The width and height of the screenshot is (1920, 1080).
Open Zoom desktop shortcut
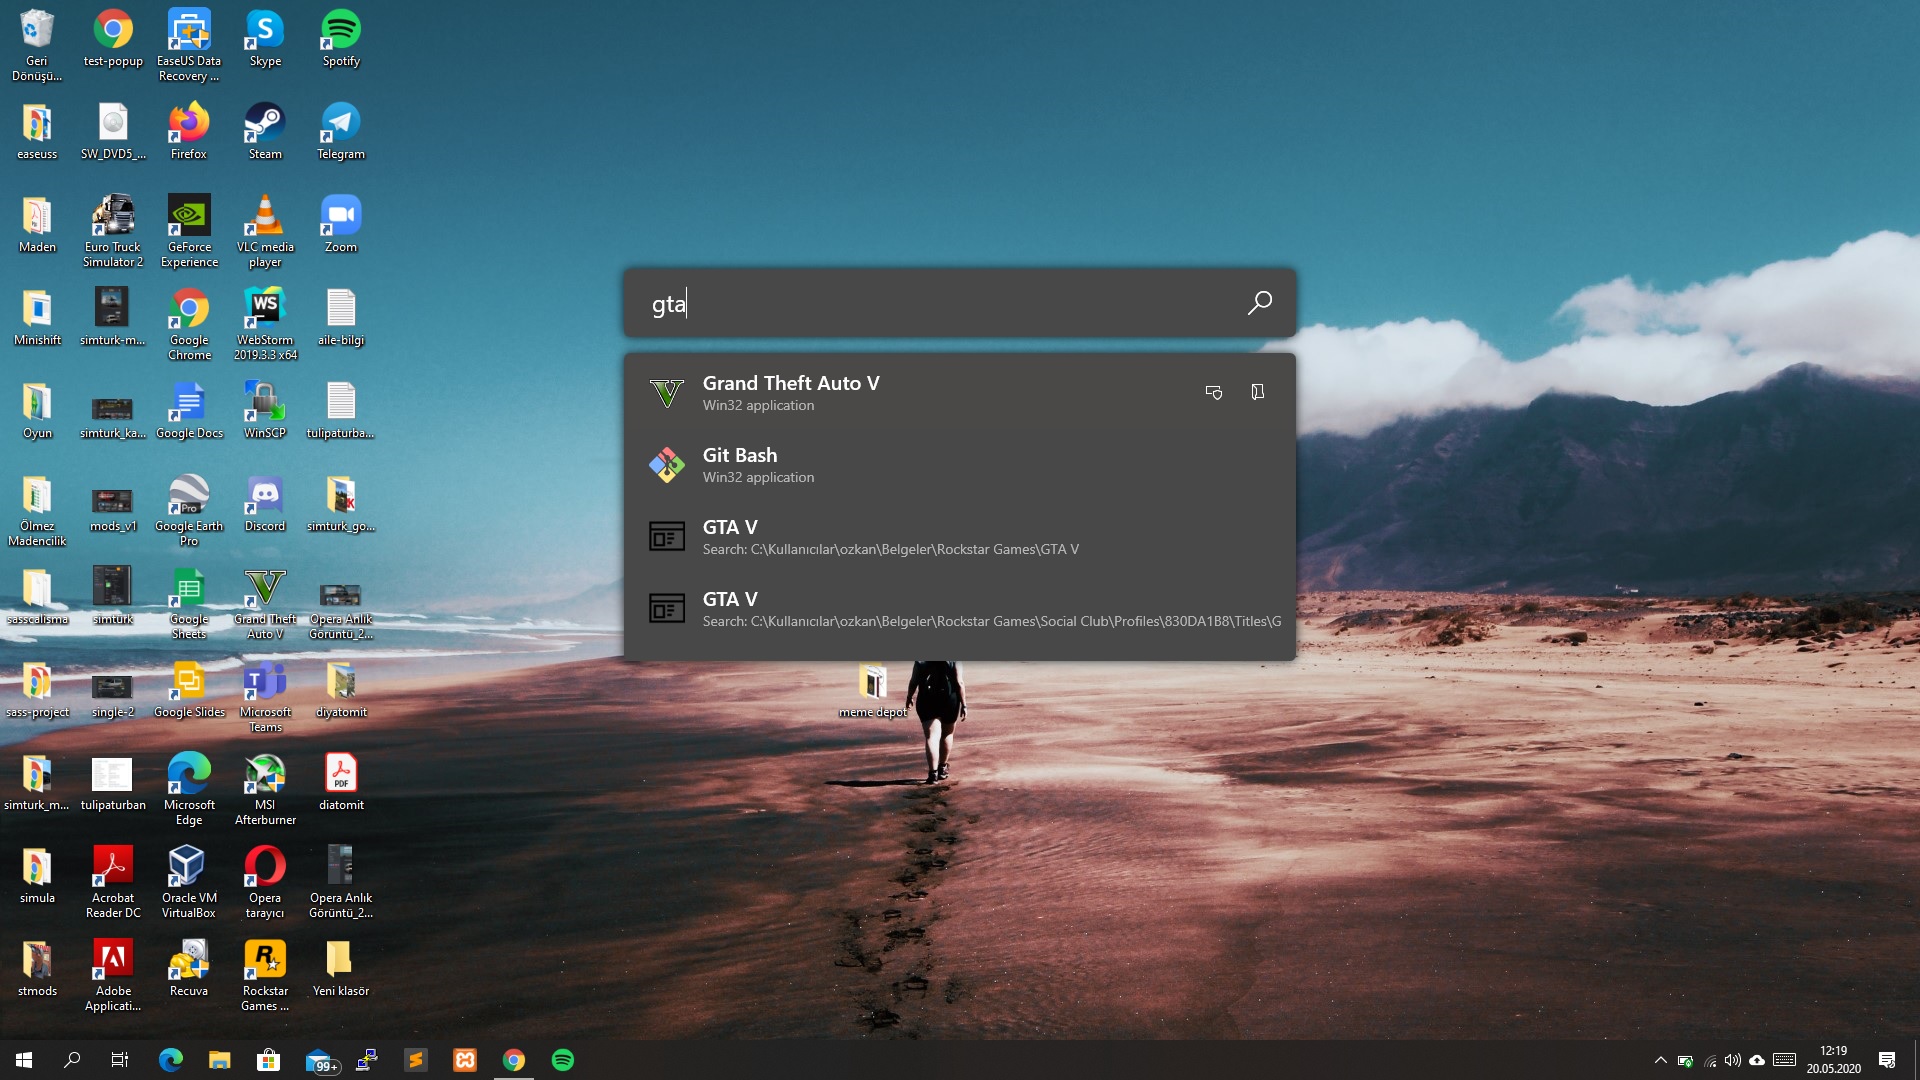[341, 225]
